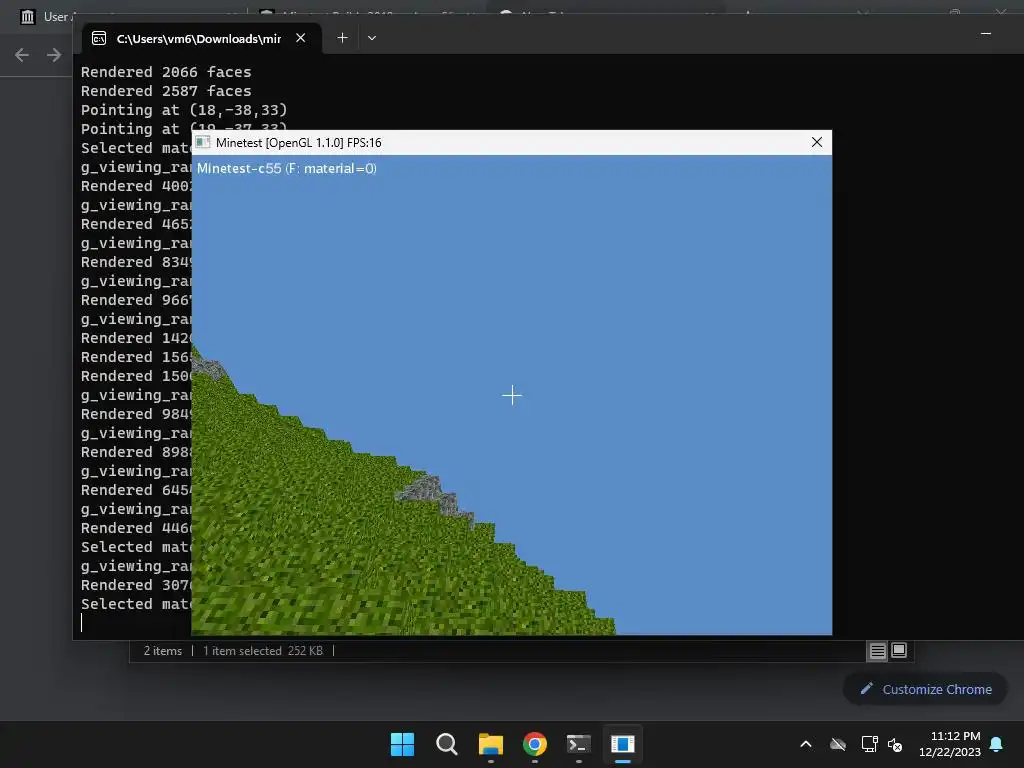Go forward in browser window

(54, 55)
